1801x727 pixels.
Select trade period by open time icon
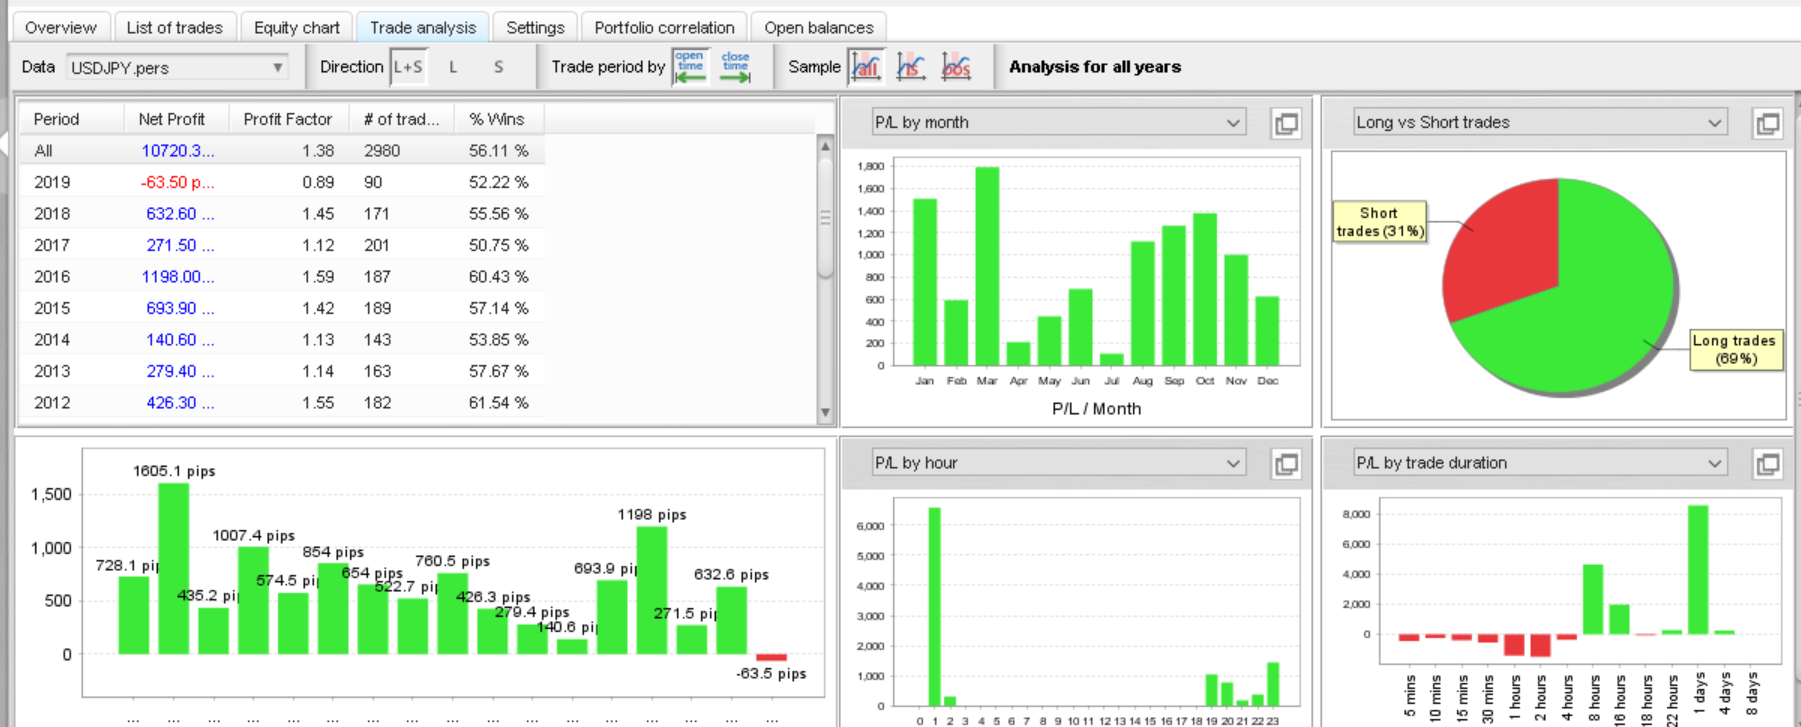click(690, 67)
